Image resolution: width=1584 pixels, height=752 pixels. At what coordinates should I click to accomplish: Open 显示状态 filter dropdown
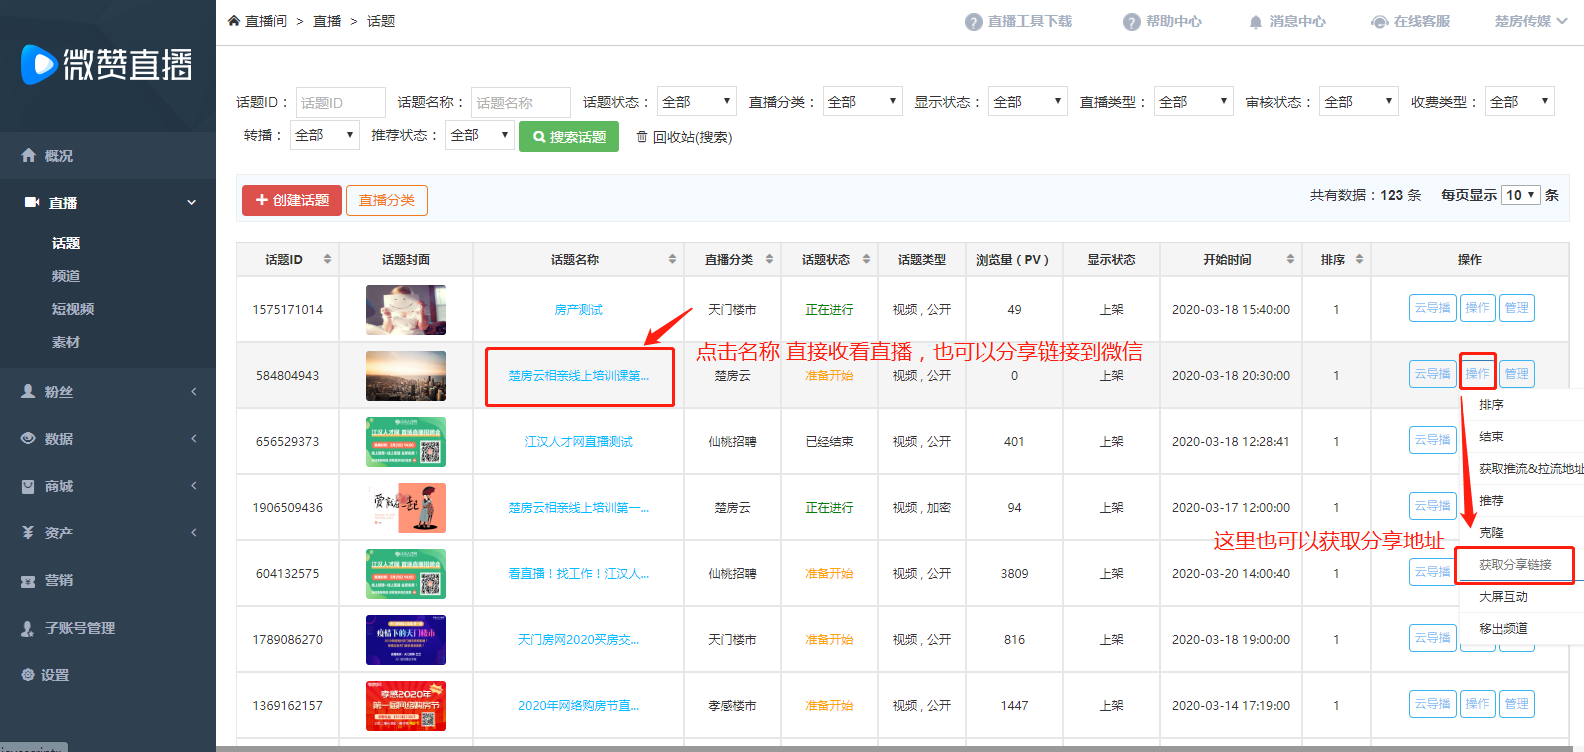(1028, 101)
